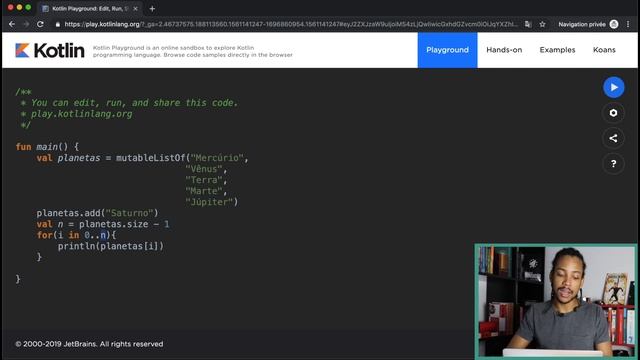
Task: Click the translate page icon in address bar
Action: 528,24
